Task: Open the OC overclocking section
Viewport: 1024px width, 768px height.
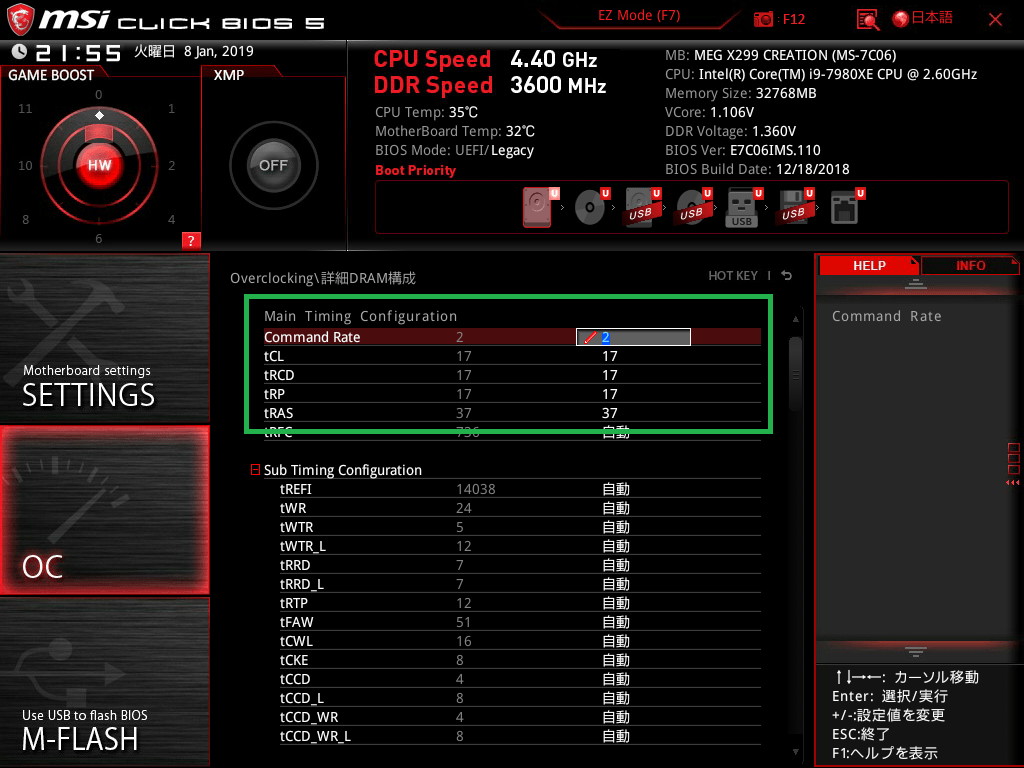Action: pyautogui.click(x=104, y=511)
